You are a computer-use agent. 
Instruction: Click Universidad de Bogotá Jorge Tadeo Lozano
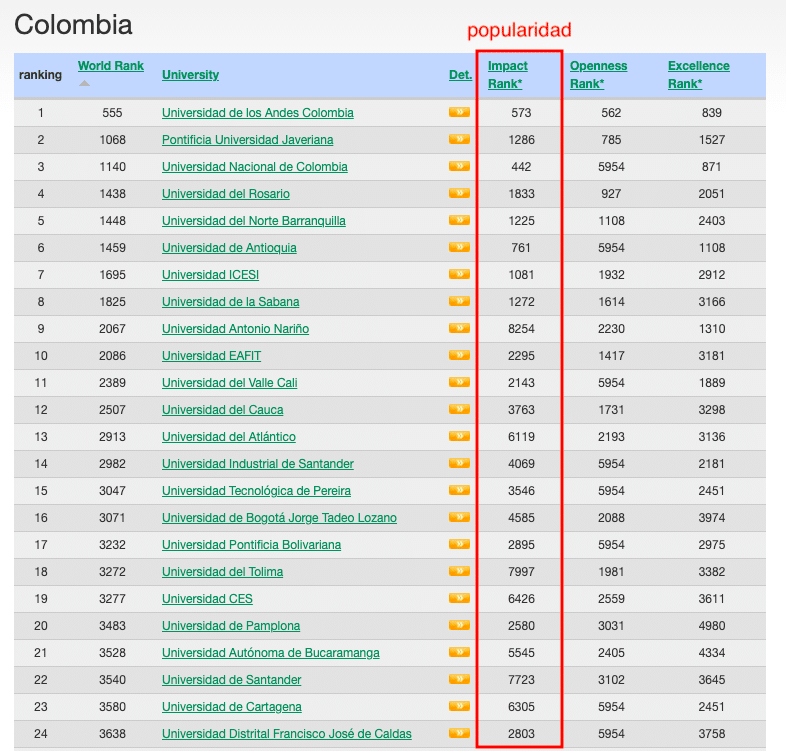(279, 518)
